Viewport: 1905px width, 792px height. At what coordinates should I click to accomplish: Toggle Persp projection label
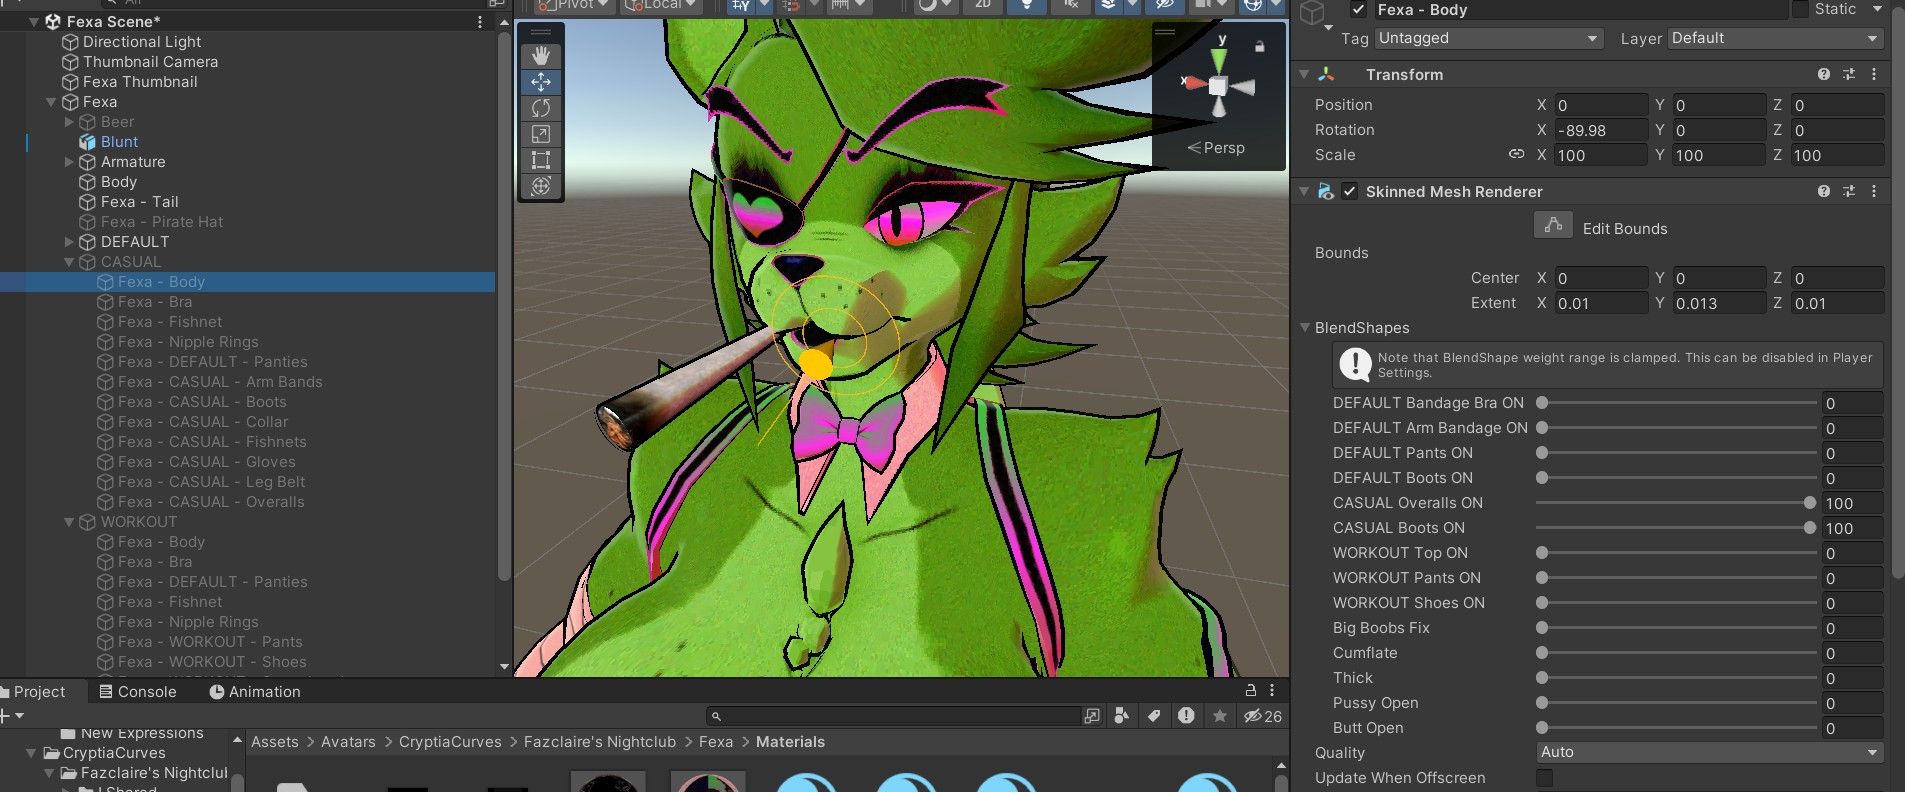click(1216, 148)
